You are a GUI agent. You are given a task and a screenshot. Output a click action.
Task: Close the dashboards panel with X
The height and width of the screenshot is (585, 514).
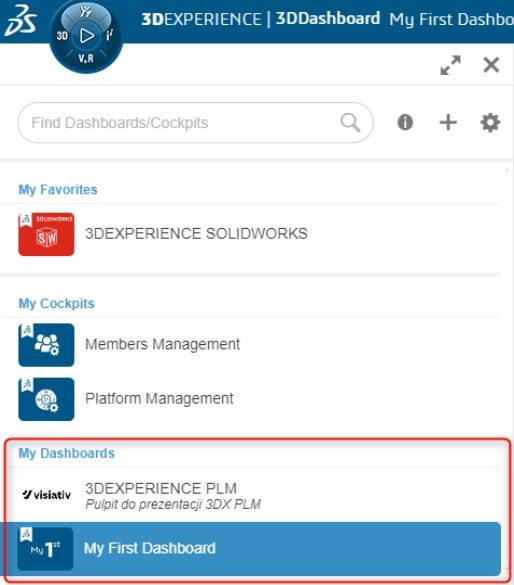pyautogui.click(x=491, y=65)
